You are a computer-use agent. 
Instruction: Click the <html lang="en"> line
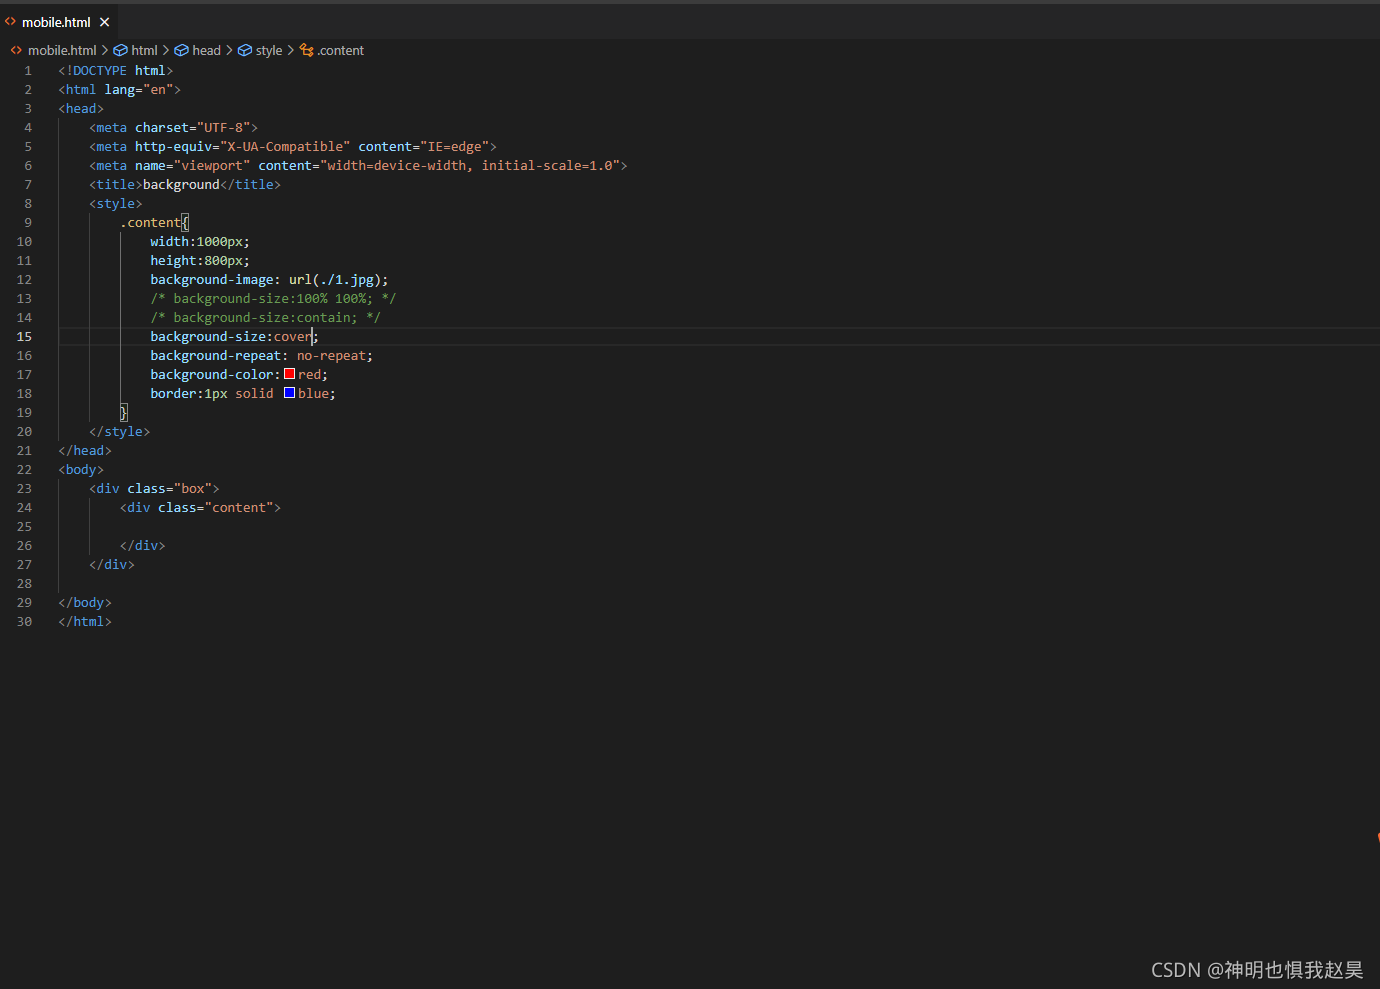pos(120,90)
